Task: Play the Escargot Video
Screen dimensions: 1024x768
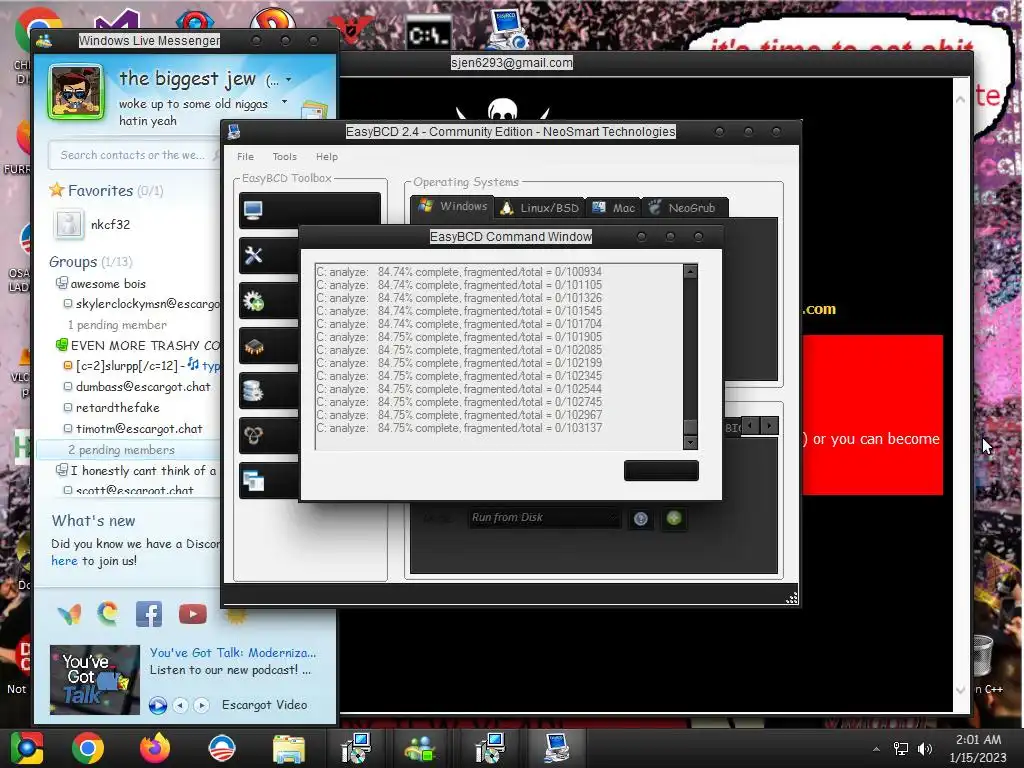Action: 157,705
